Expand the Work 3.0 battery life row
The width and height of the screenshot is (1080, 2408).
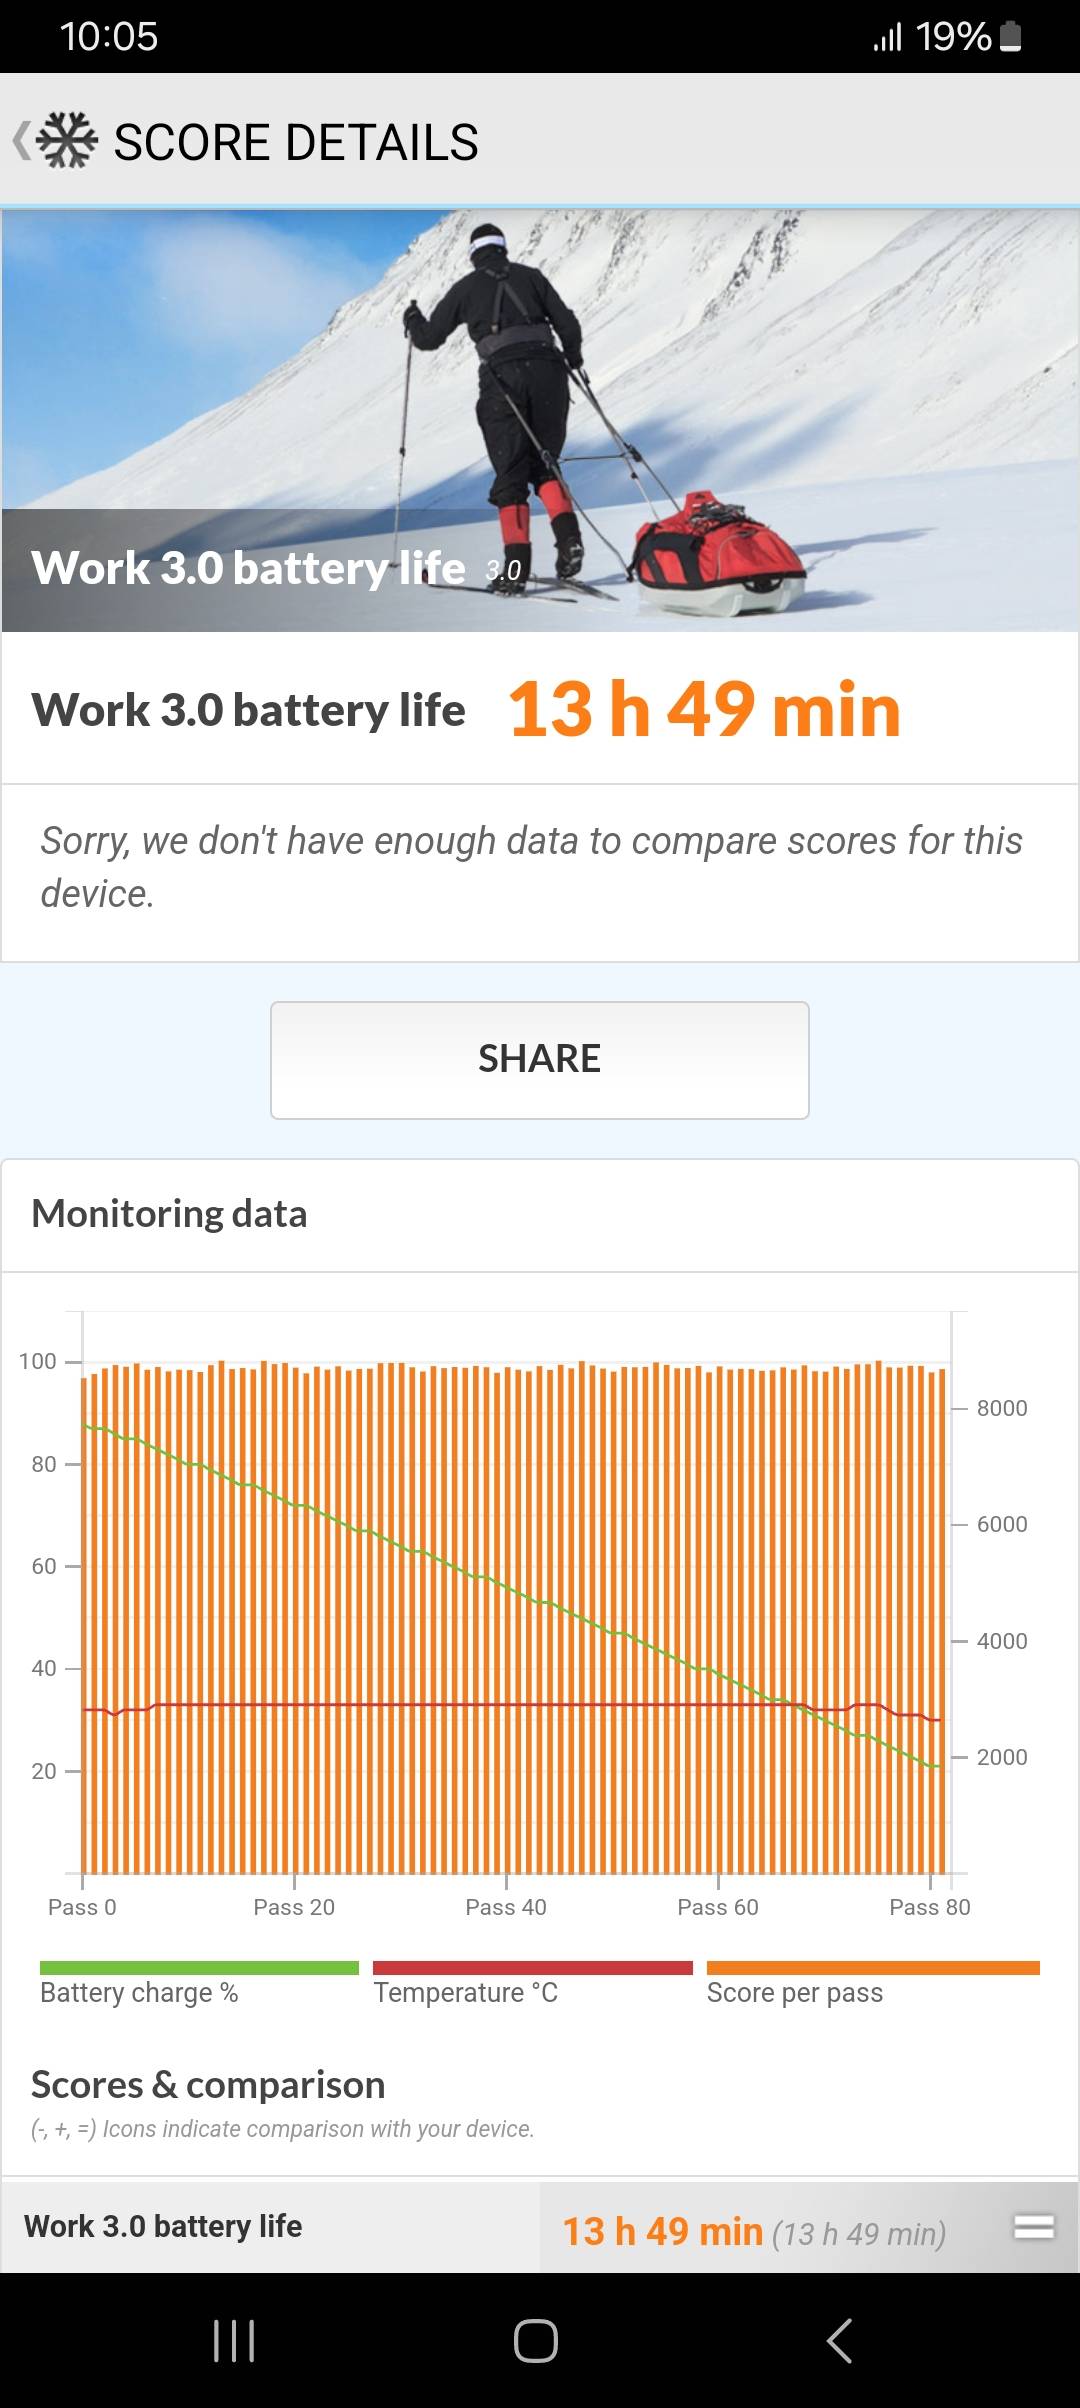click(1033, 2227)
